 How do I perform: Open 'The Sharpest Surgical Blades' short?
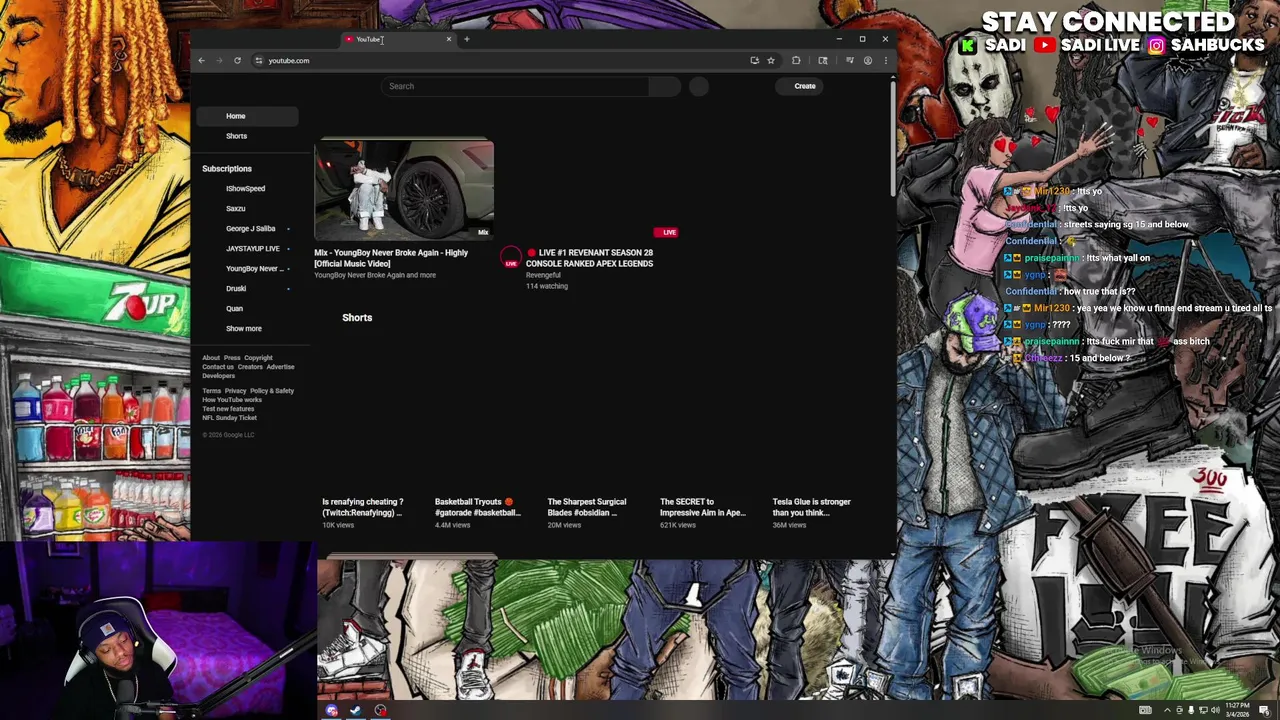point(587,507)
